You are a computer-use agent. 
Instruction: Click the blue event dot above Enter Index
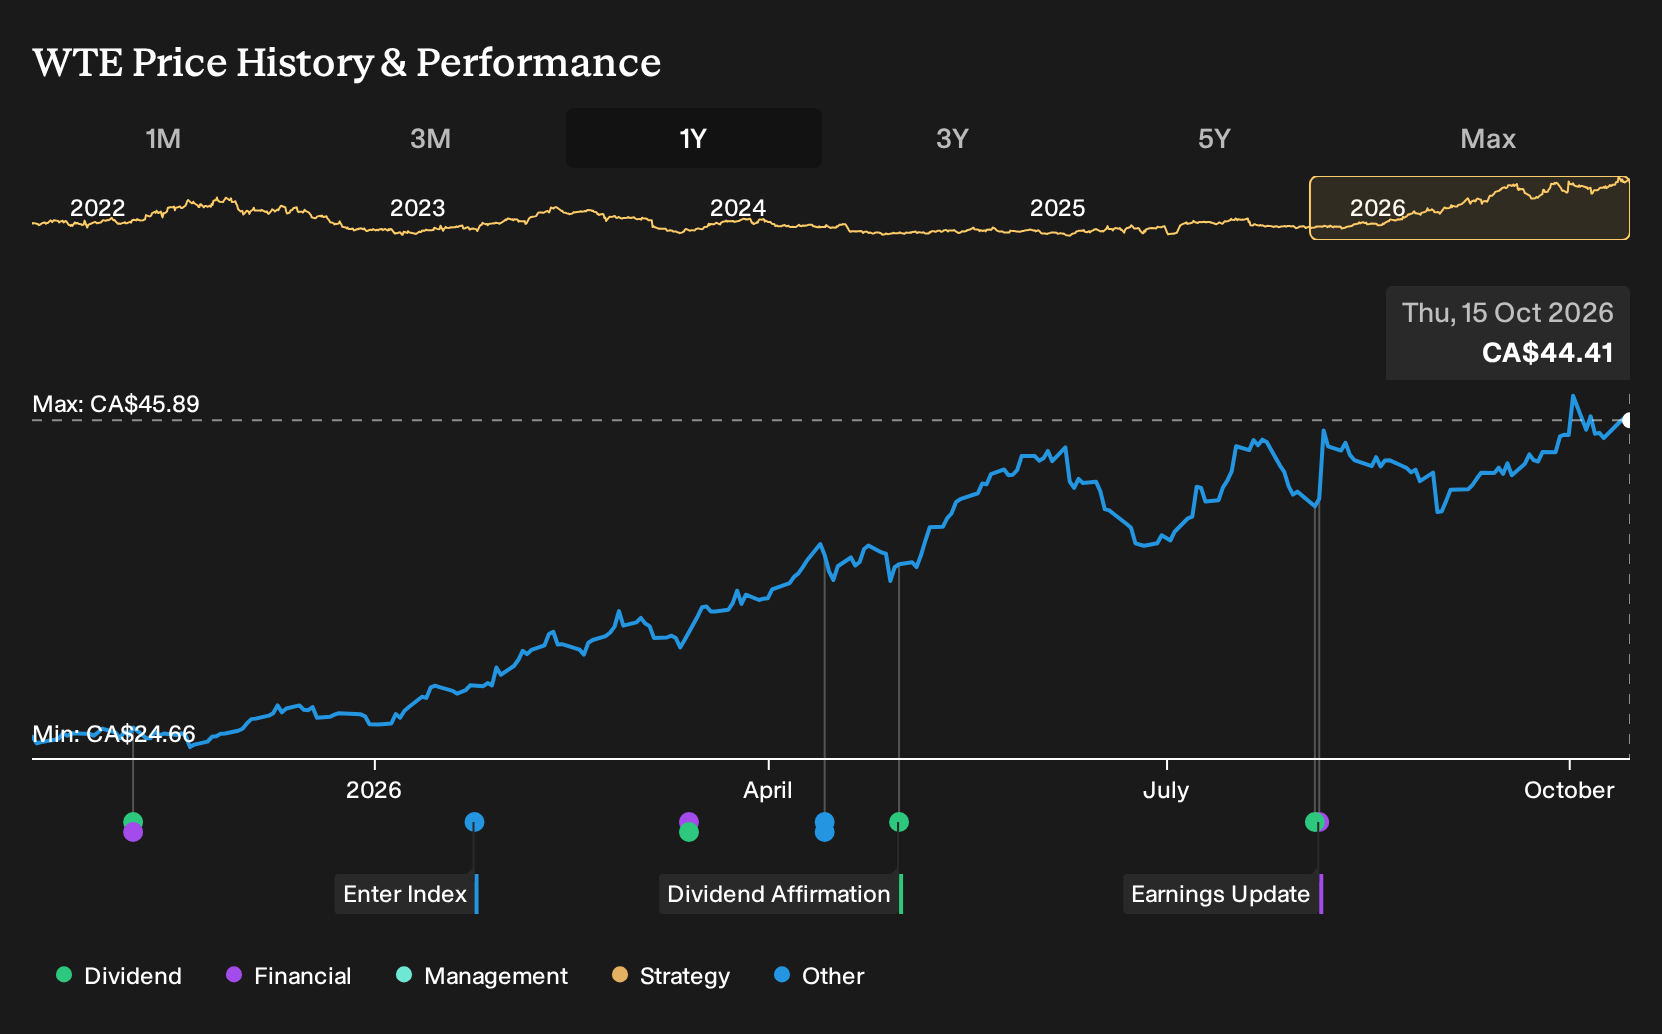[474, 822]
